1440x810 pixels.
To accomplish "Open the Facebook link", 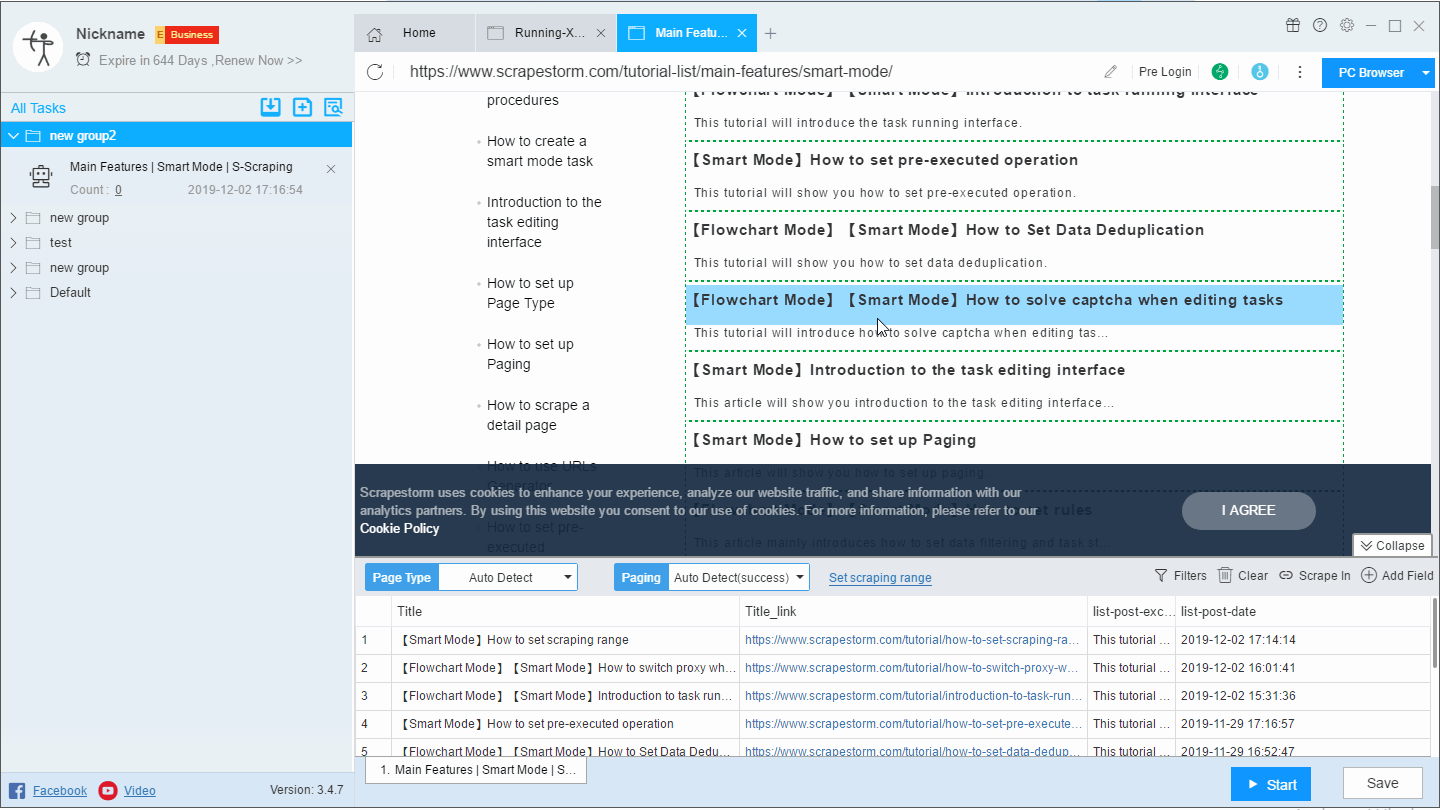I will (60, 790).
